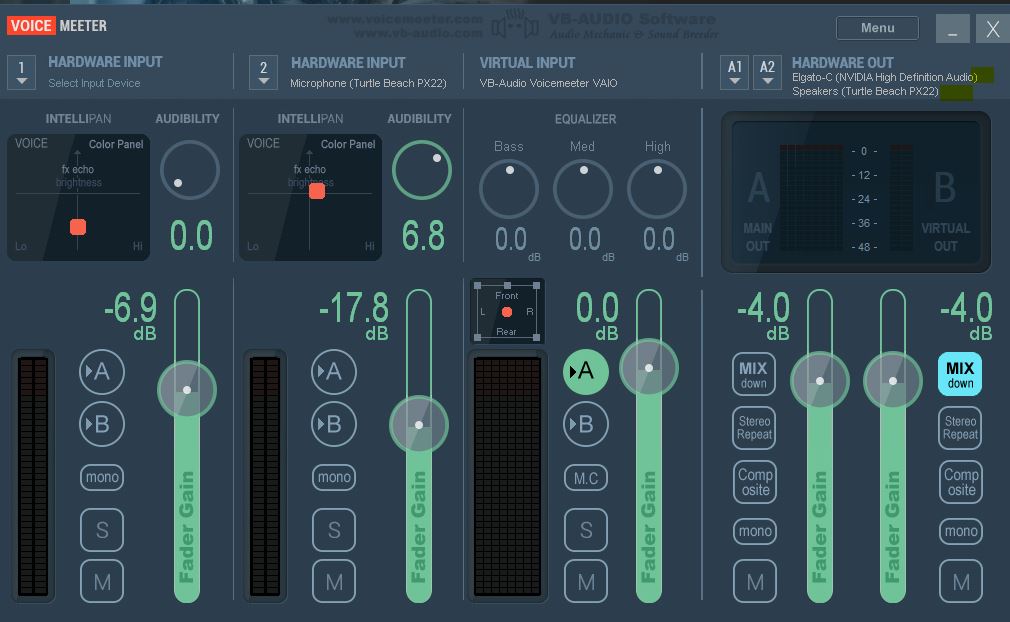
Task: Click the virtual out B fader knob
Action: click(893, 381)
